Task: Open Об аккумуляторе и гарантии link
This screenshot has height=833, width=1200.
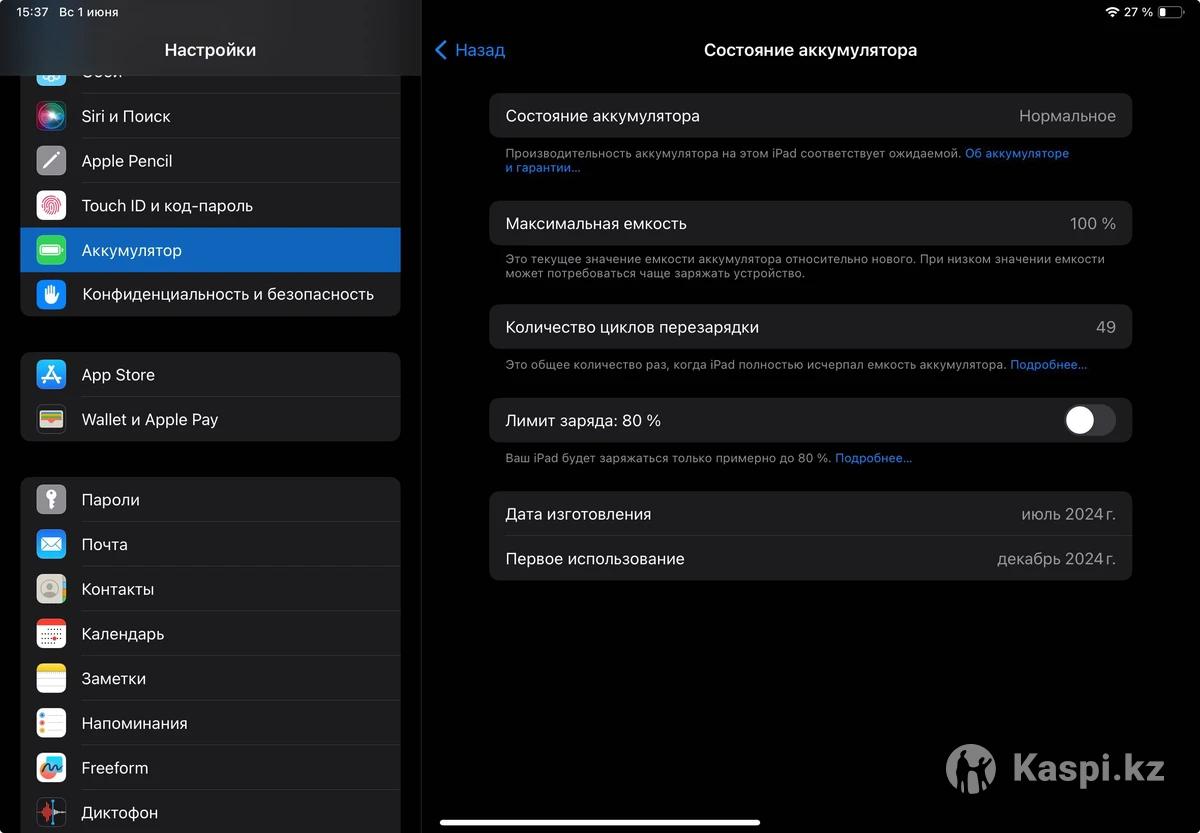Action: [787, 161]
